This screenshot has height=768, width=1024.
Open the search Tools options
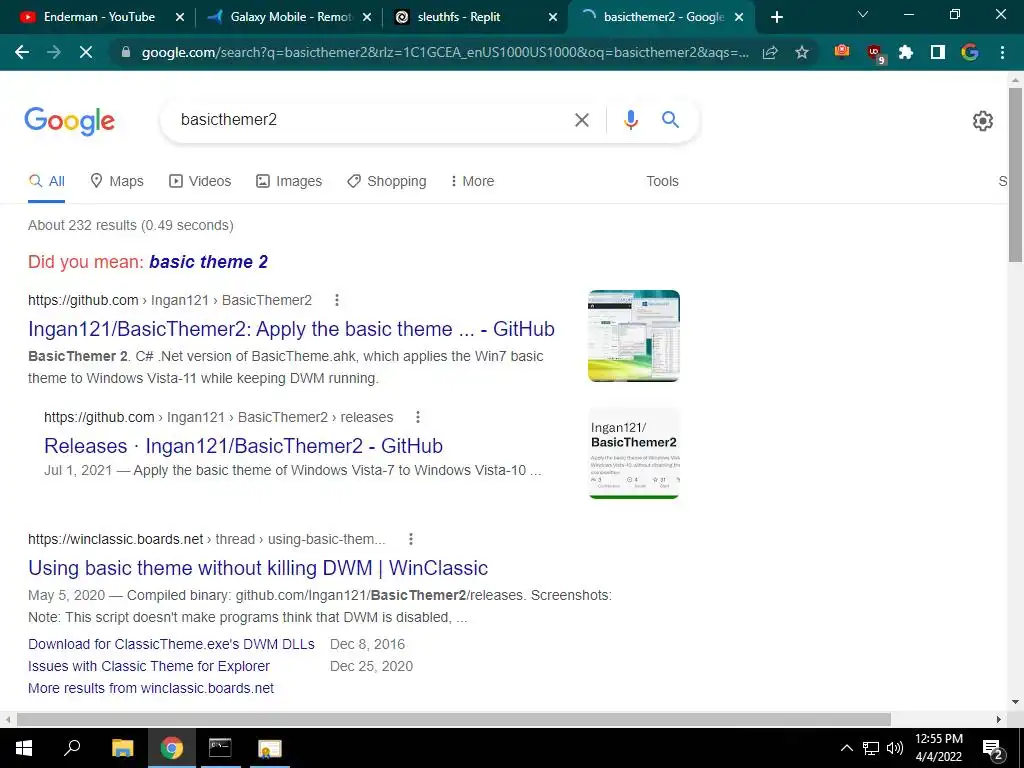pos(662,182)
